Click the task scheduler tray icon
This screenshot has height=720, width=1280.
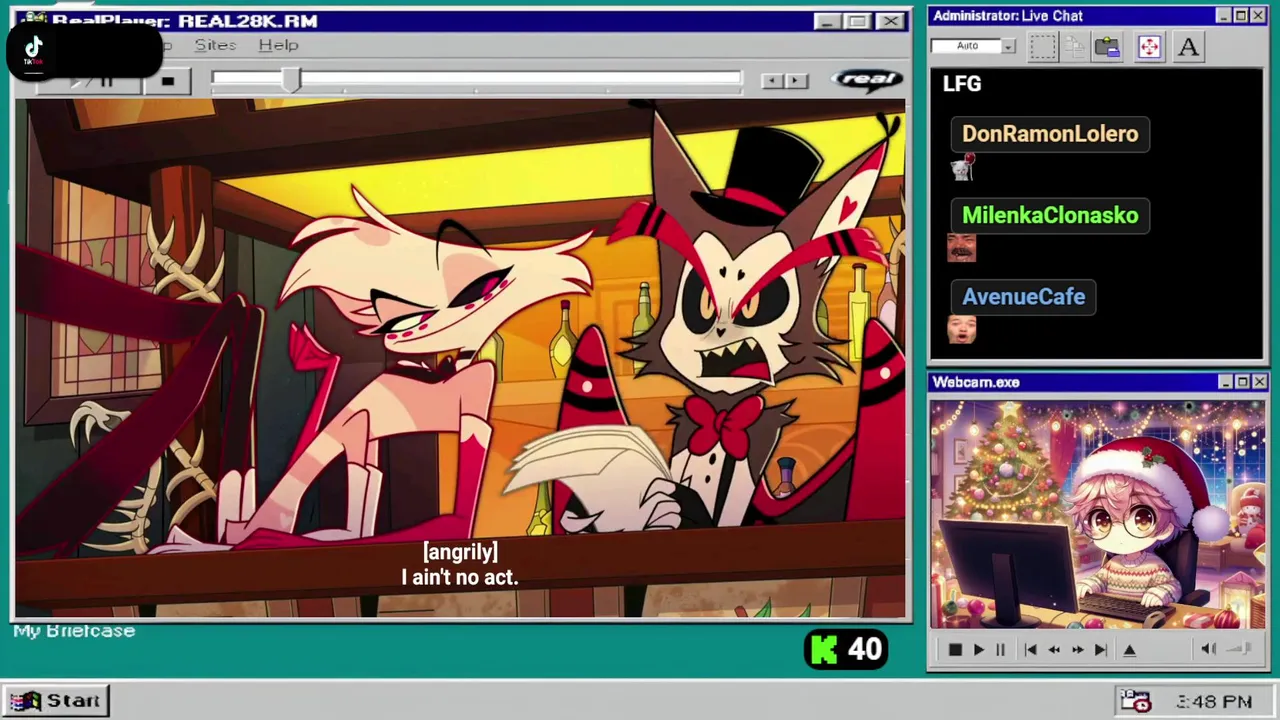coord(1135,701)
